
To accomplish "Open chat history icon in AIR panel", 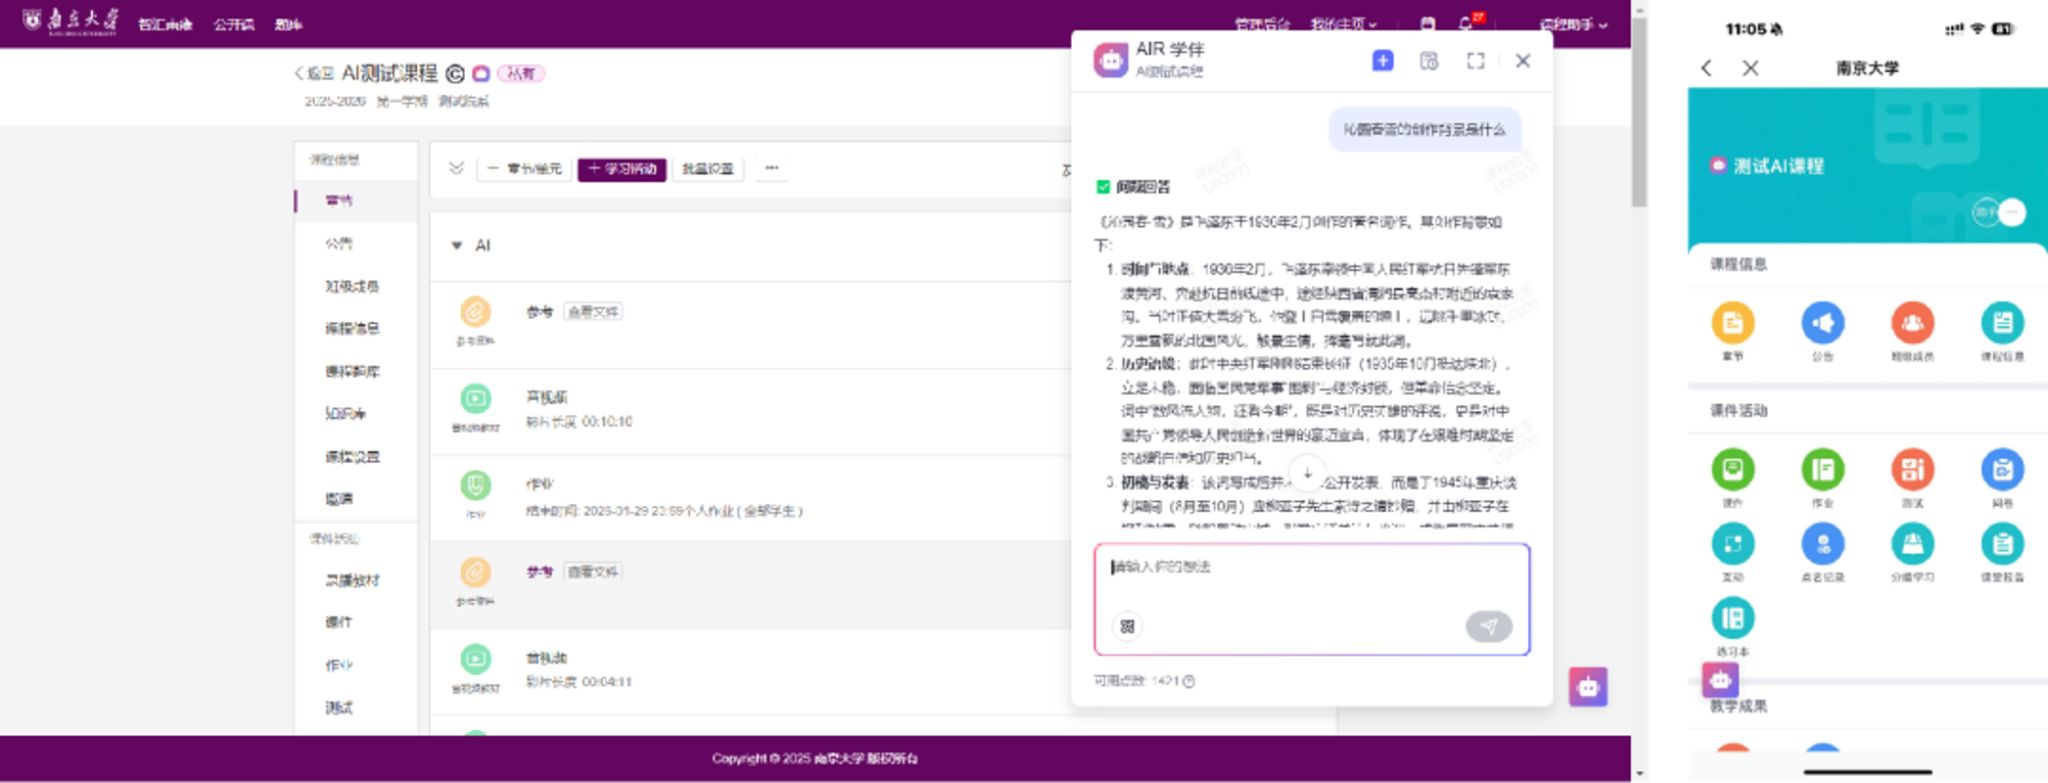I will click(1429, 61).
